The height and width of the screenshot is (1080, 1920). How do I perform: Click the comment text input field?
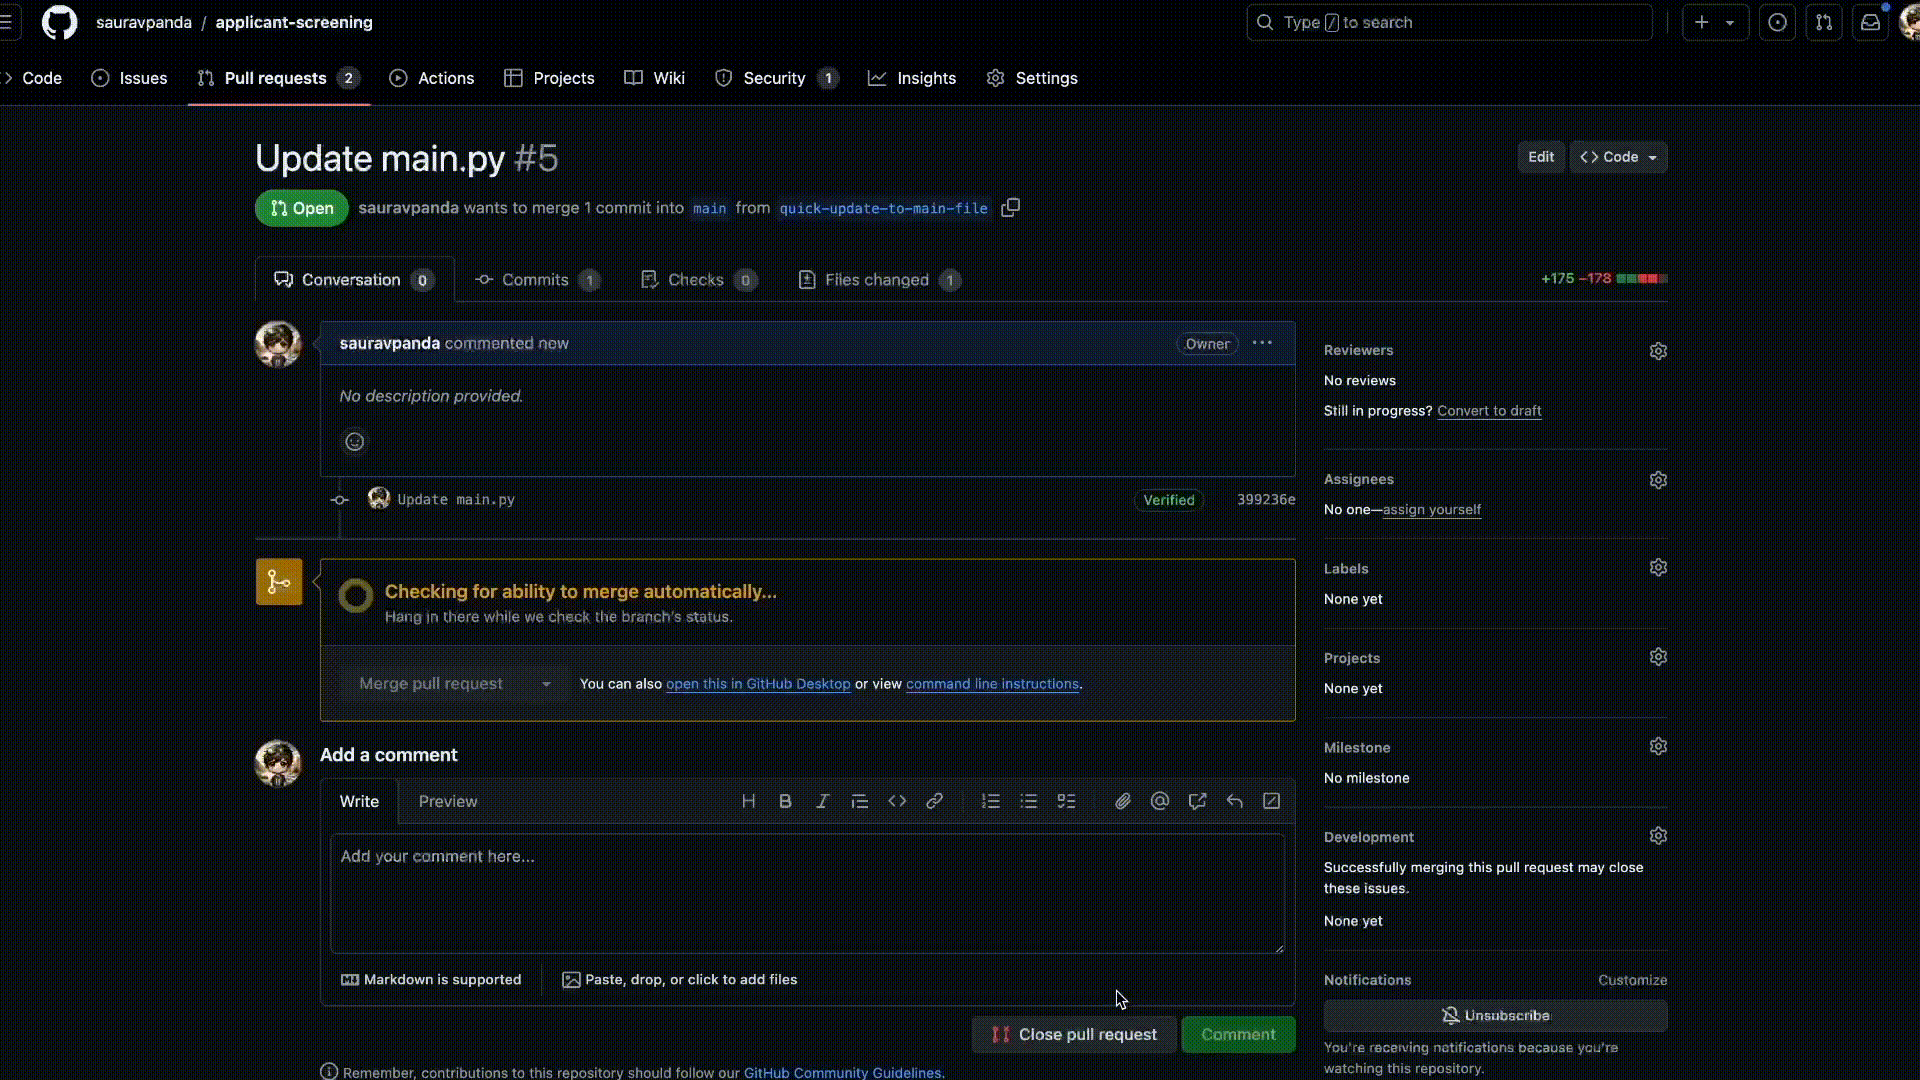(806, 891)
